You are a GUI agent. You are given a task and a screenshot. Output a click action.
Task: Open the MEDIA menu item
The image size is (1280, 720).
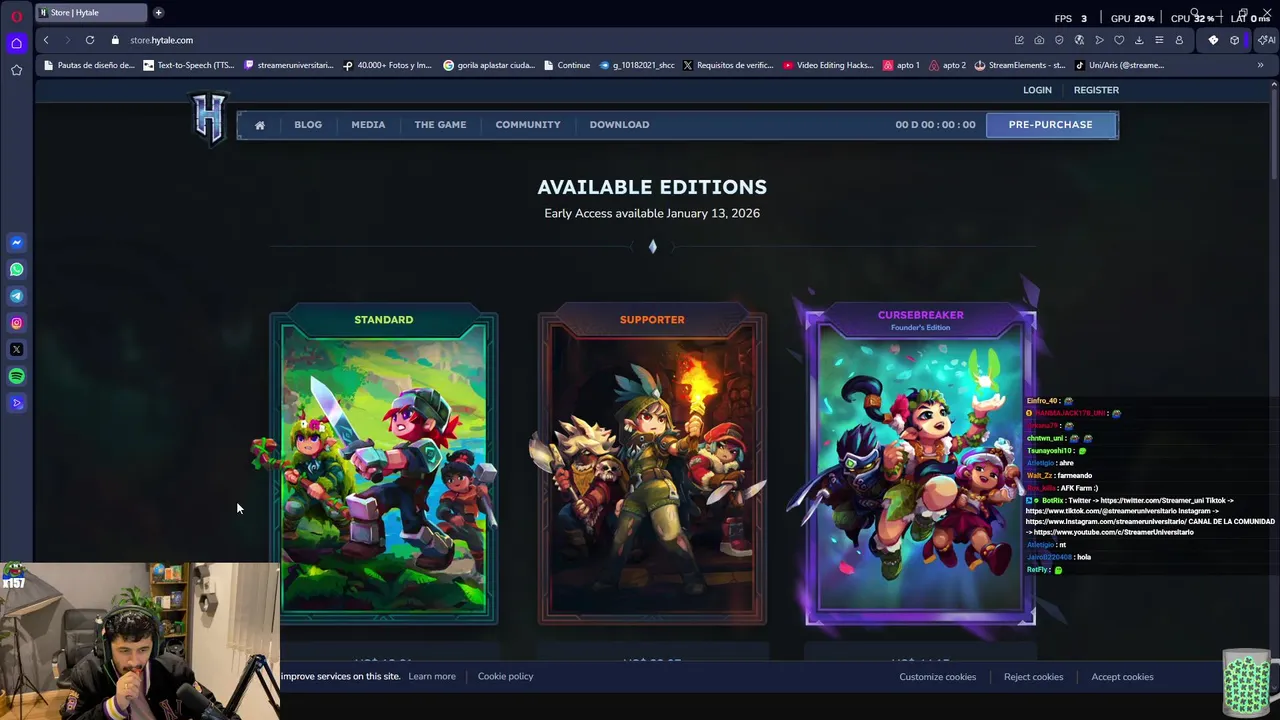[368, 124]
